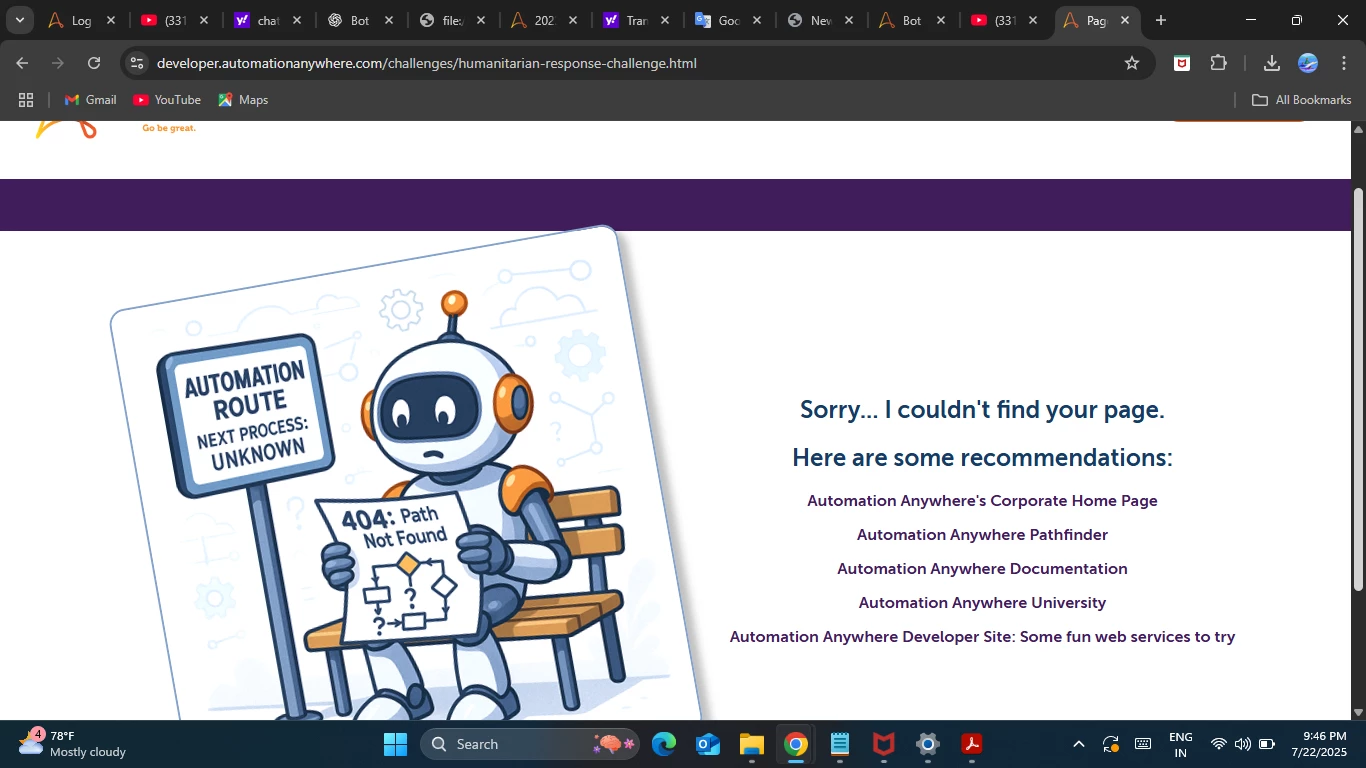This screenshot has height=768, width=1366.
Task: Switch to the "file/" tab
Action: (x=450, y=20)
